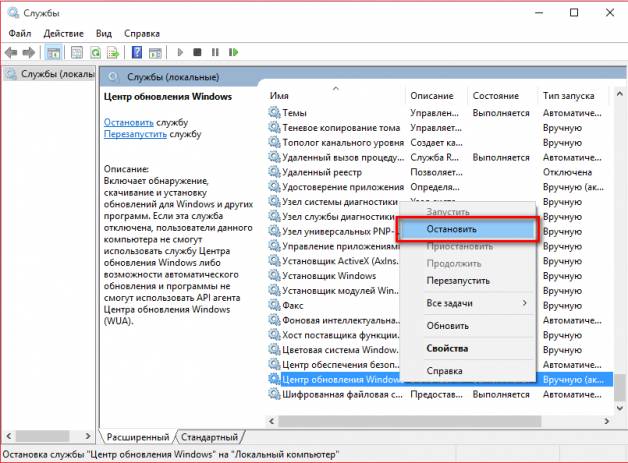
Task: Open the Файл menu
Action: pyautogui.click(x=20, y=34)
